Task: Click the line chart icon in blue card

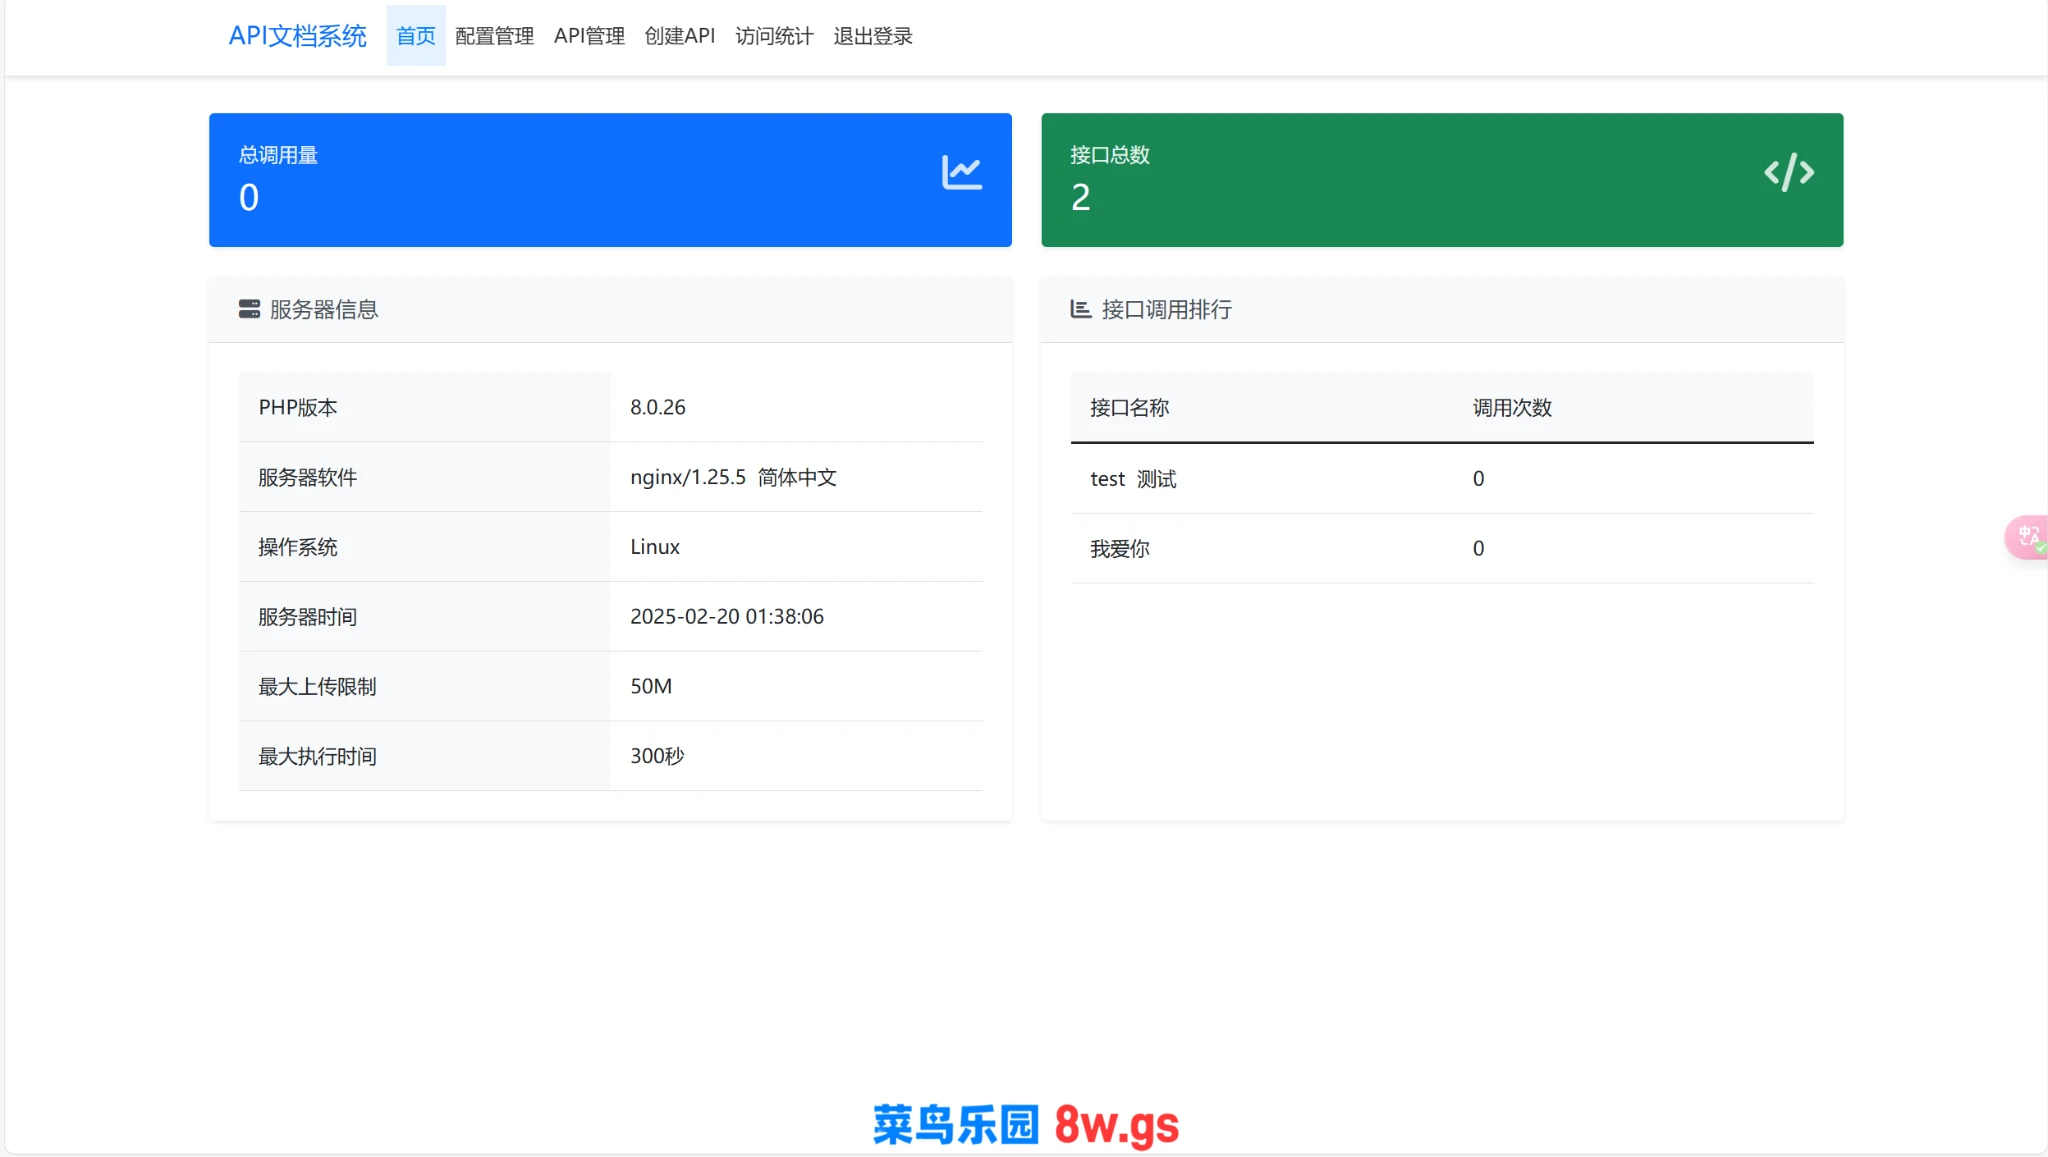Action: [x=961, y=173]
